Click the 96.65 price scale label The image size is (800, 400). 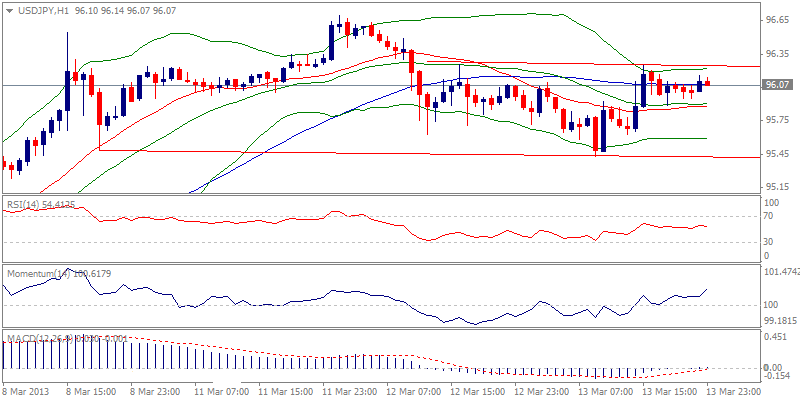777,20
